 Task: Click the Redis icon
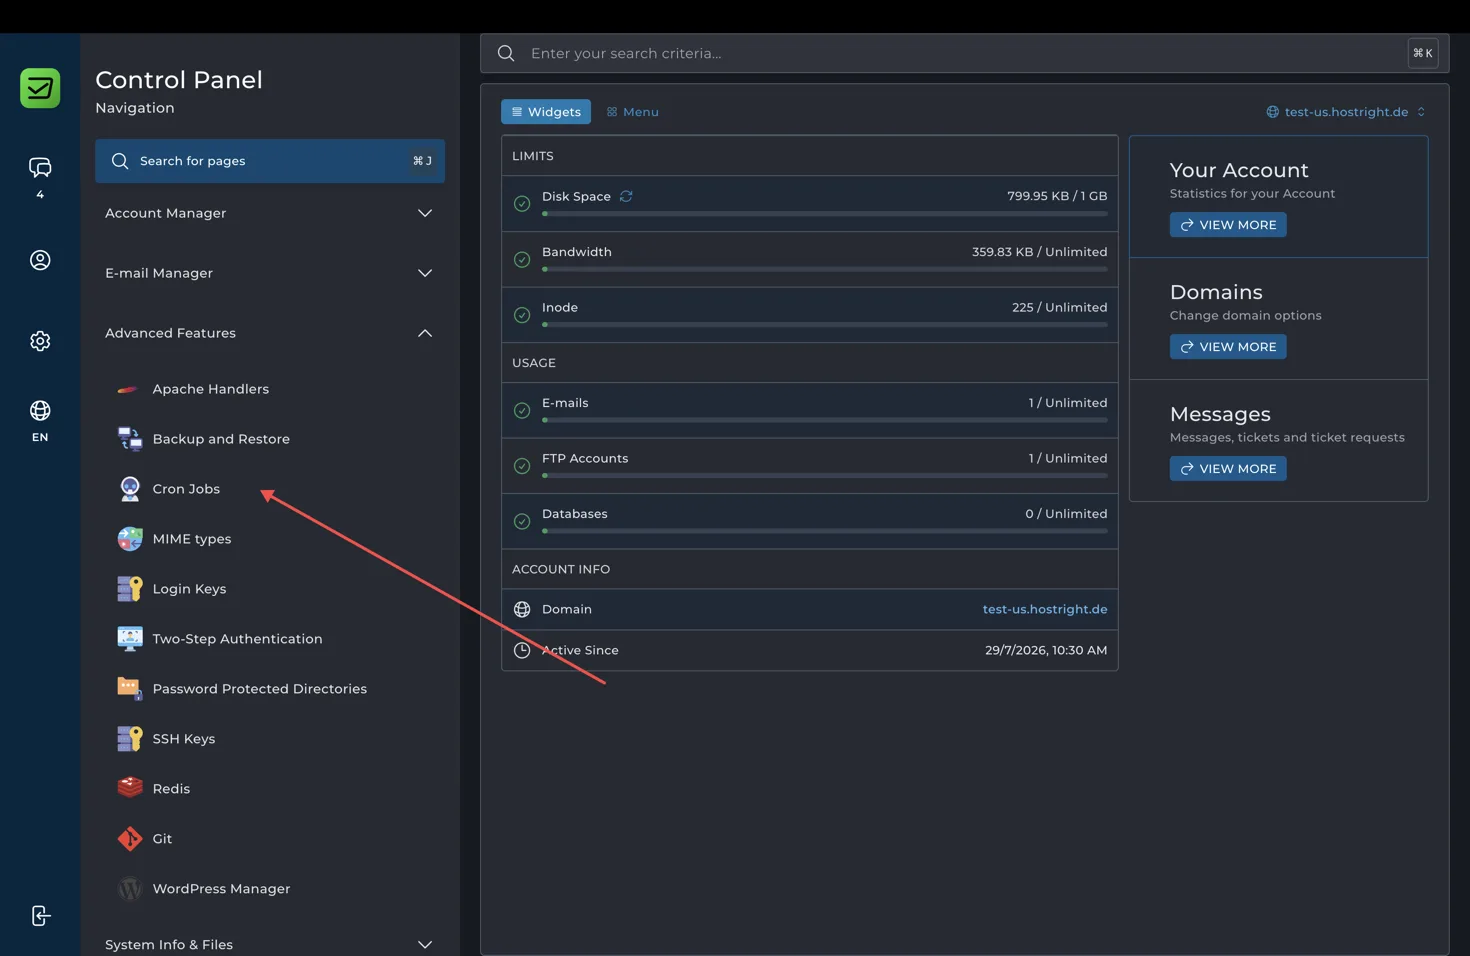tap(130, 788)
